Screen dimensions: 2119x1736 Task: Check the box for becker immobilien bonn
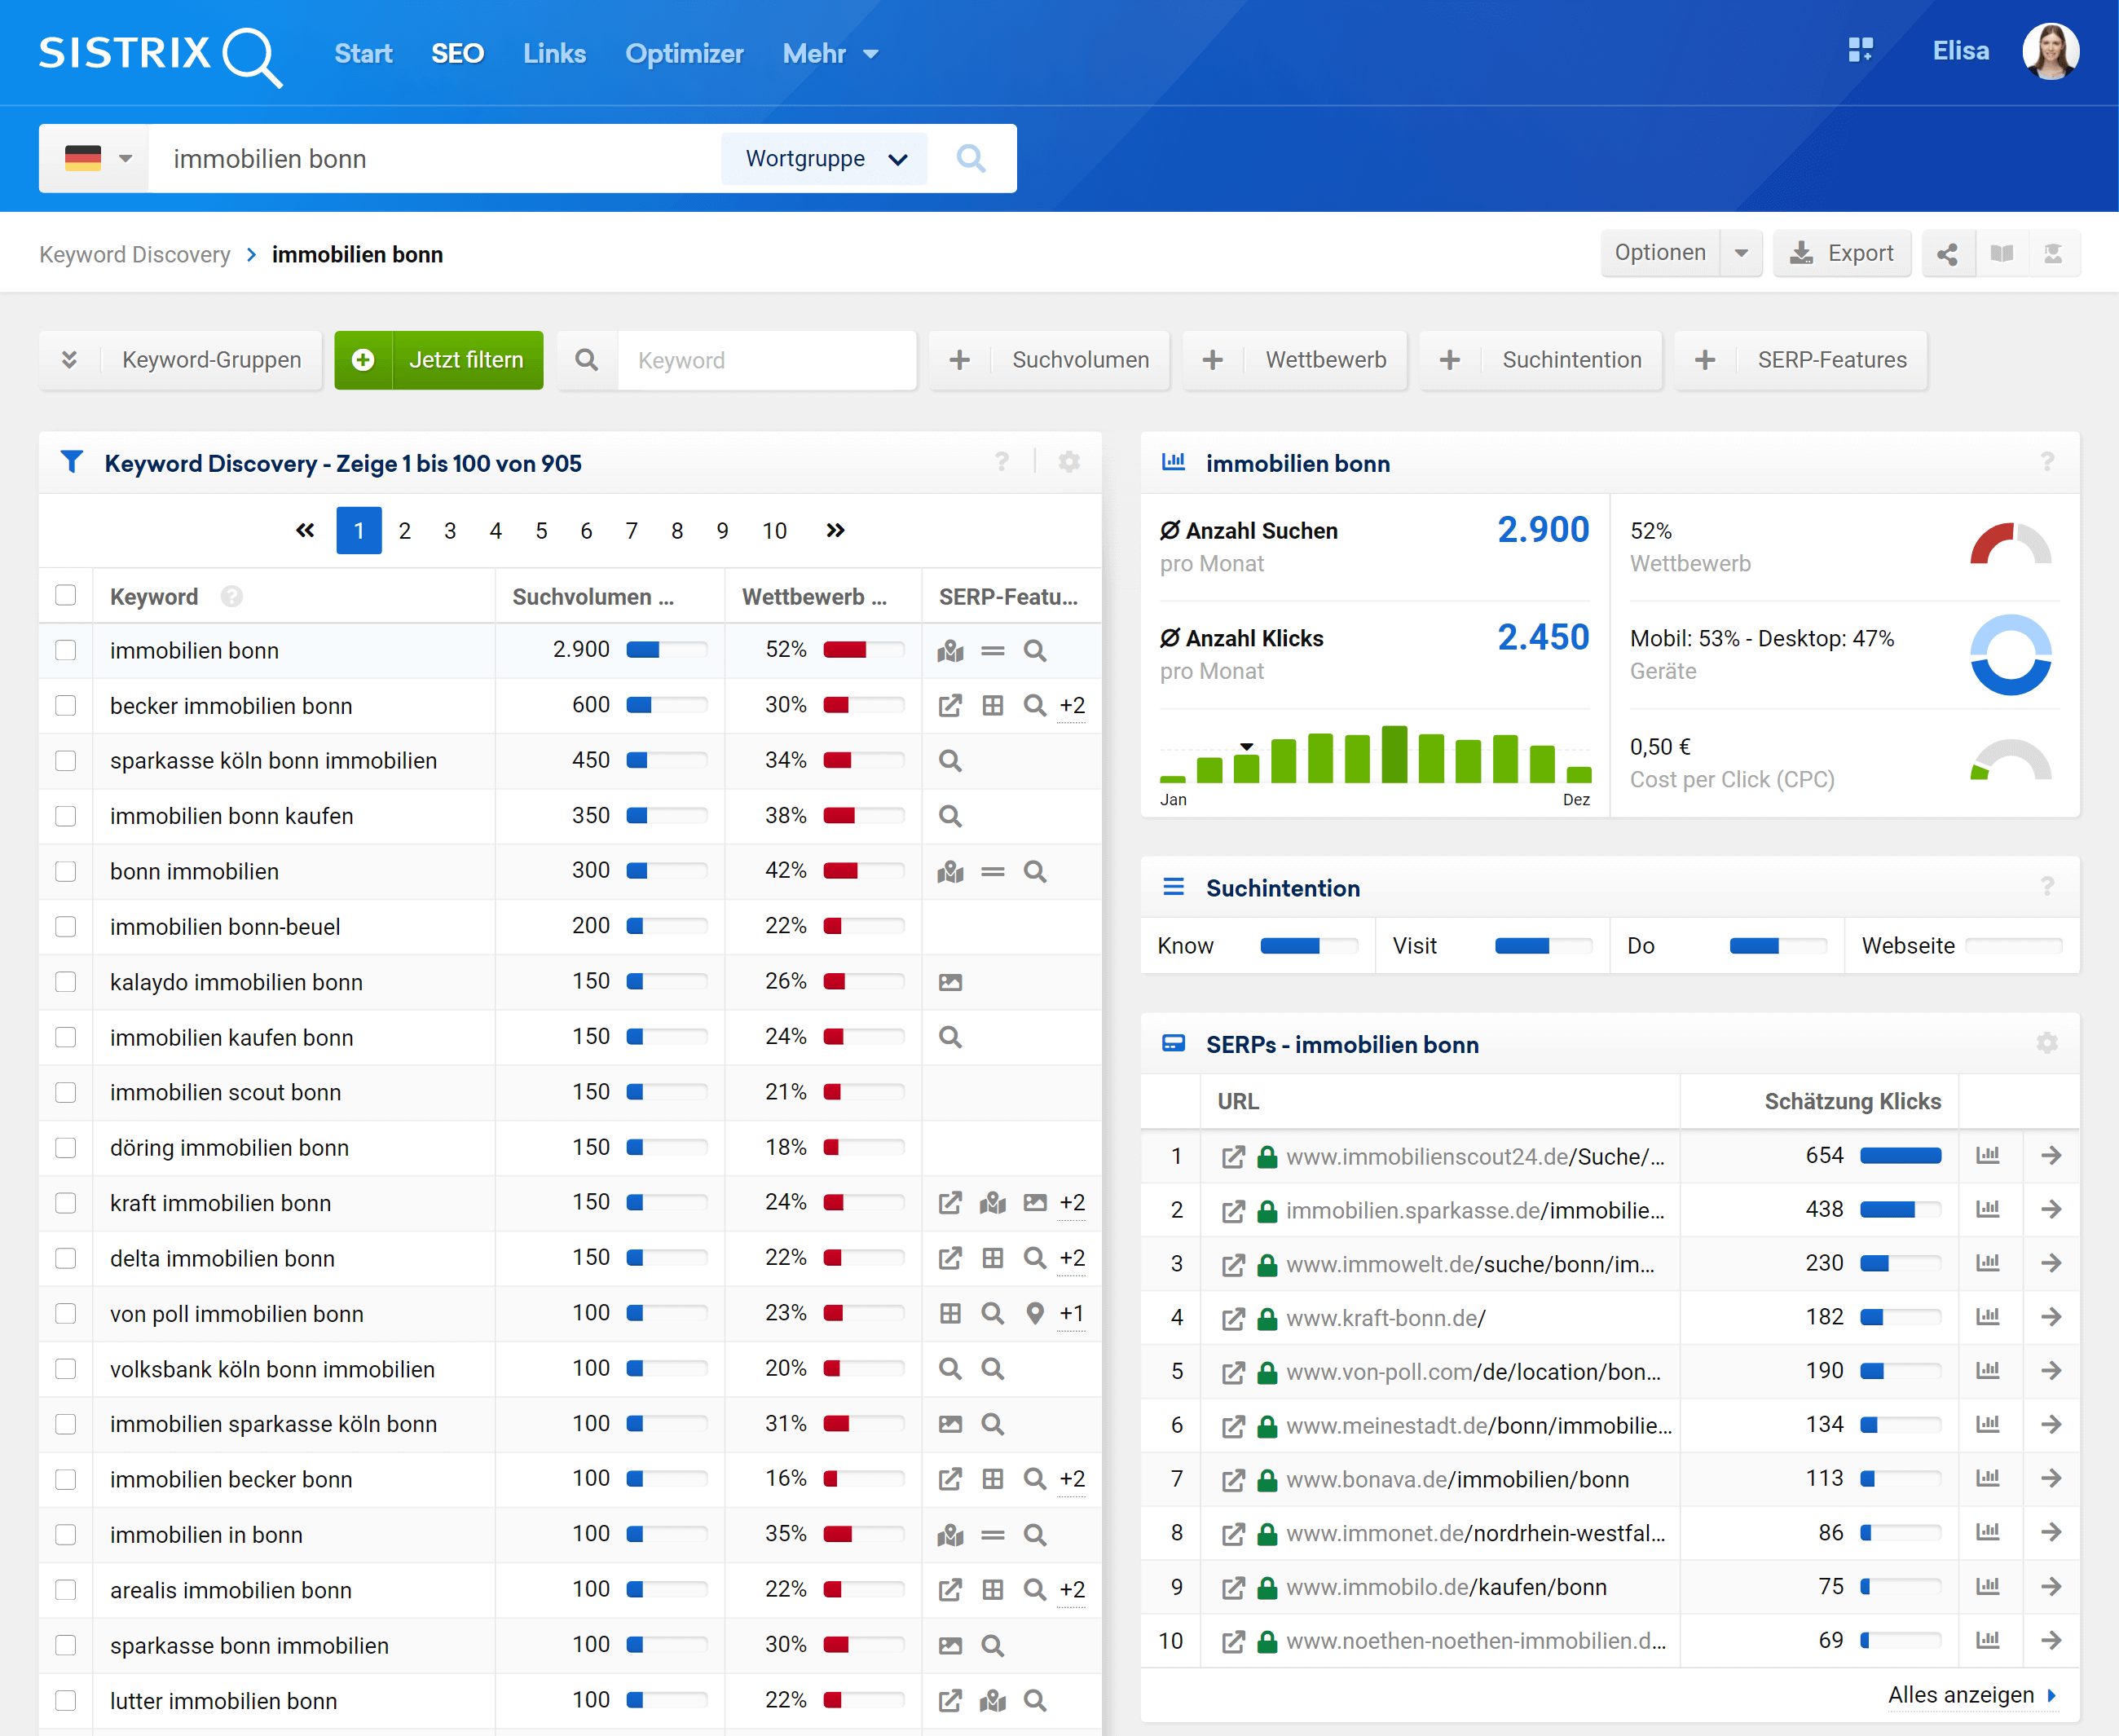[x=66, y=705]
